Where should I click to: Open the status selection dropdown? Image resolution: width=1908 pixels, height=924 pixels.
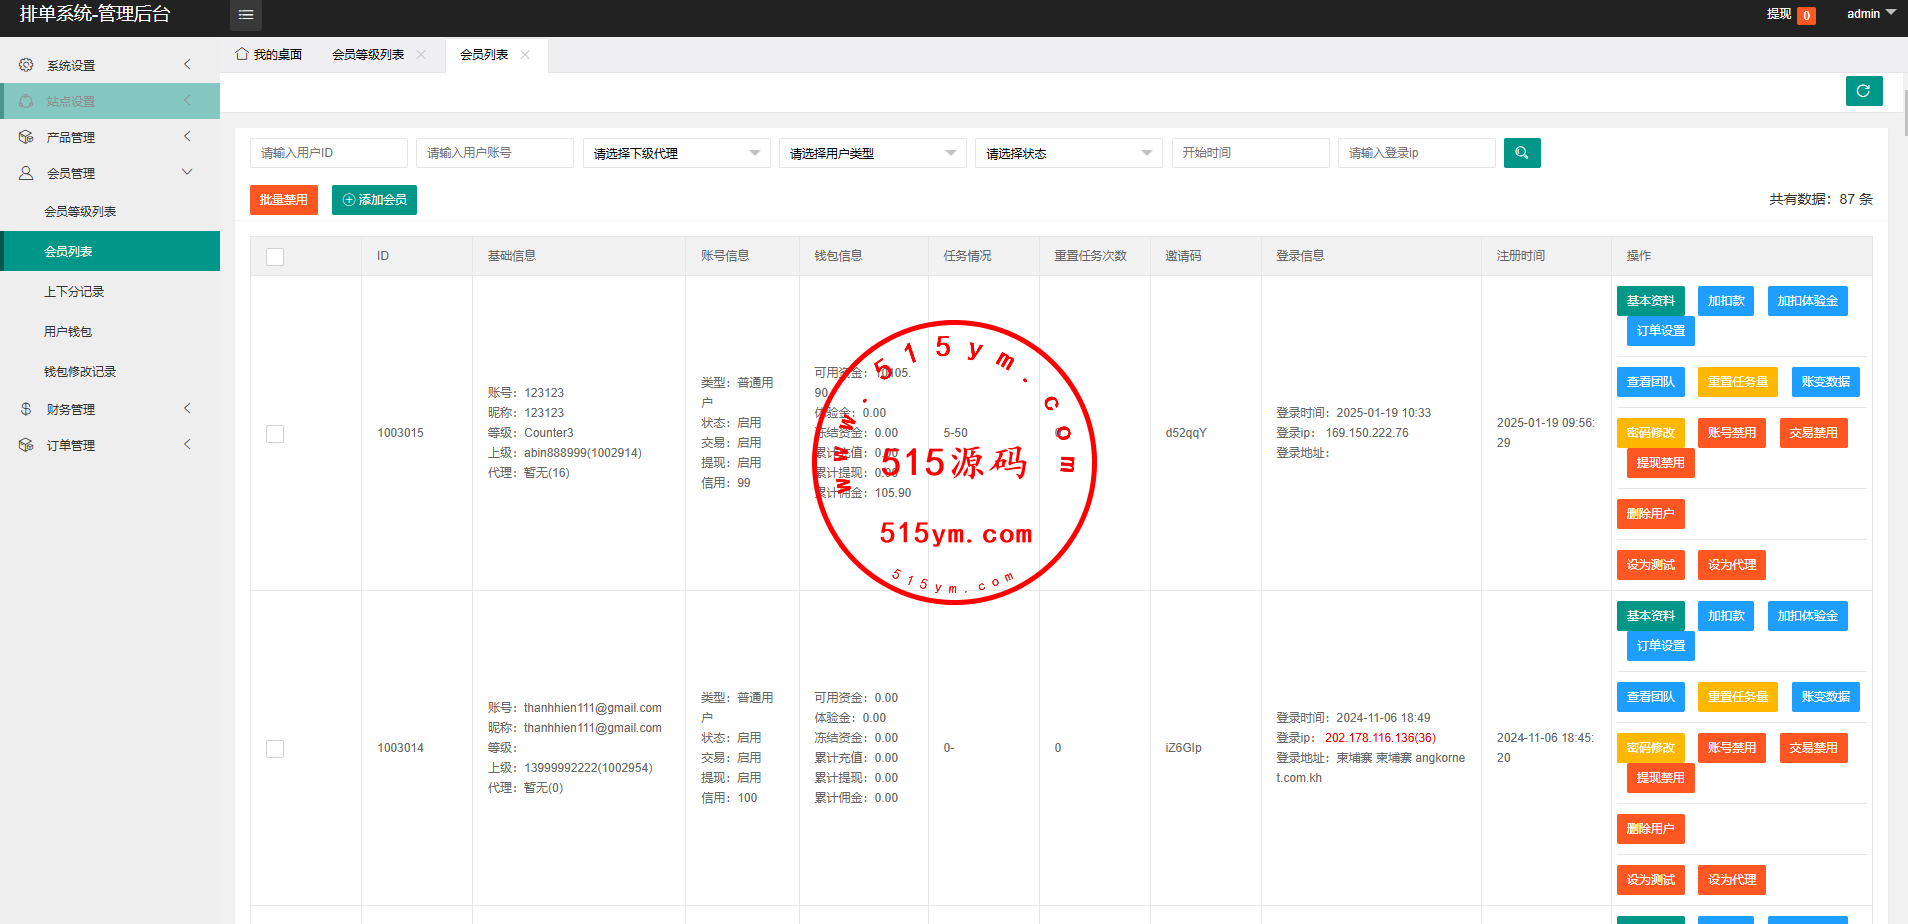pyautogui.click(x=1068, y=153)
